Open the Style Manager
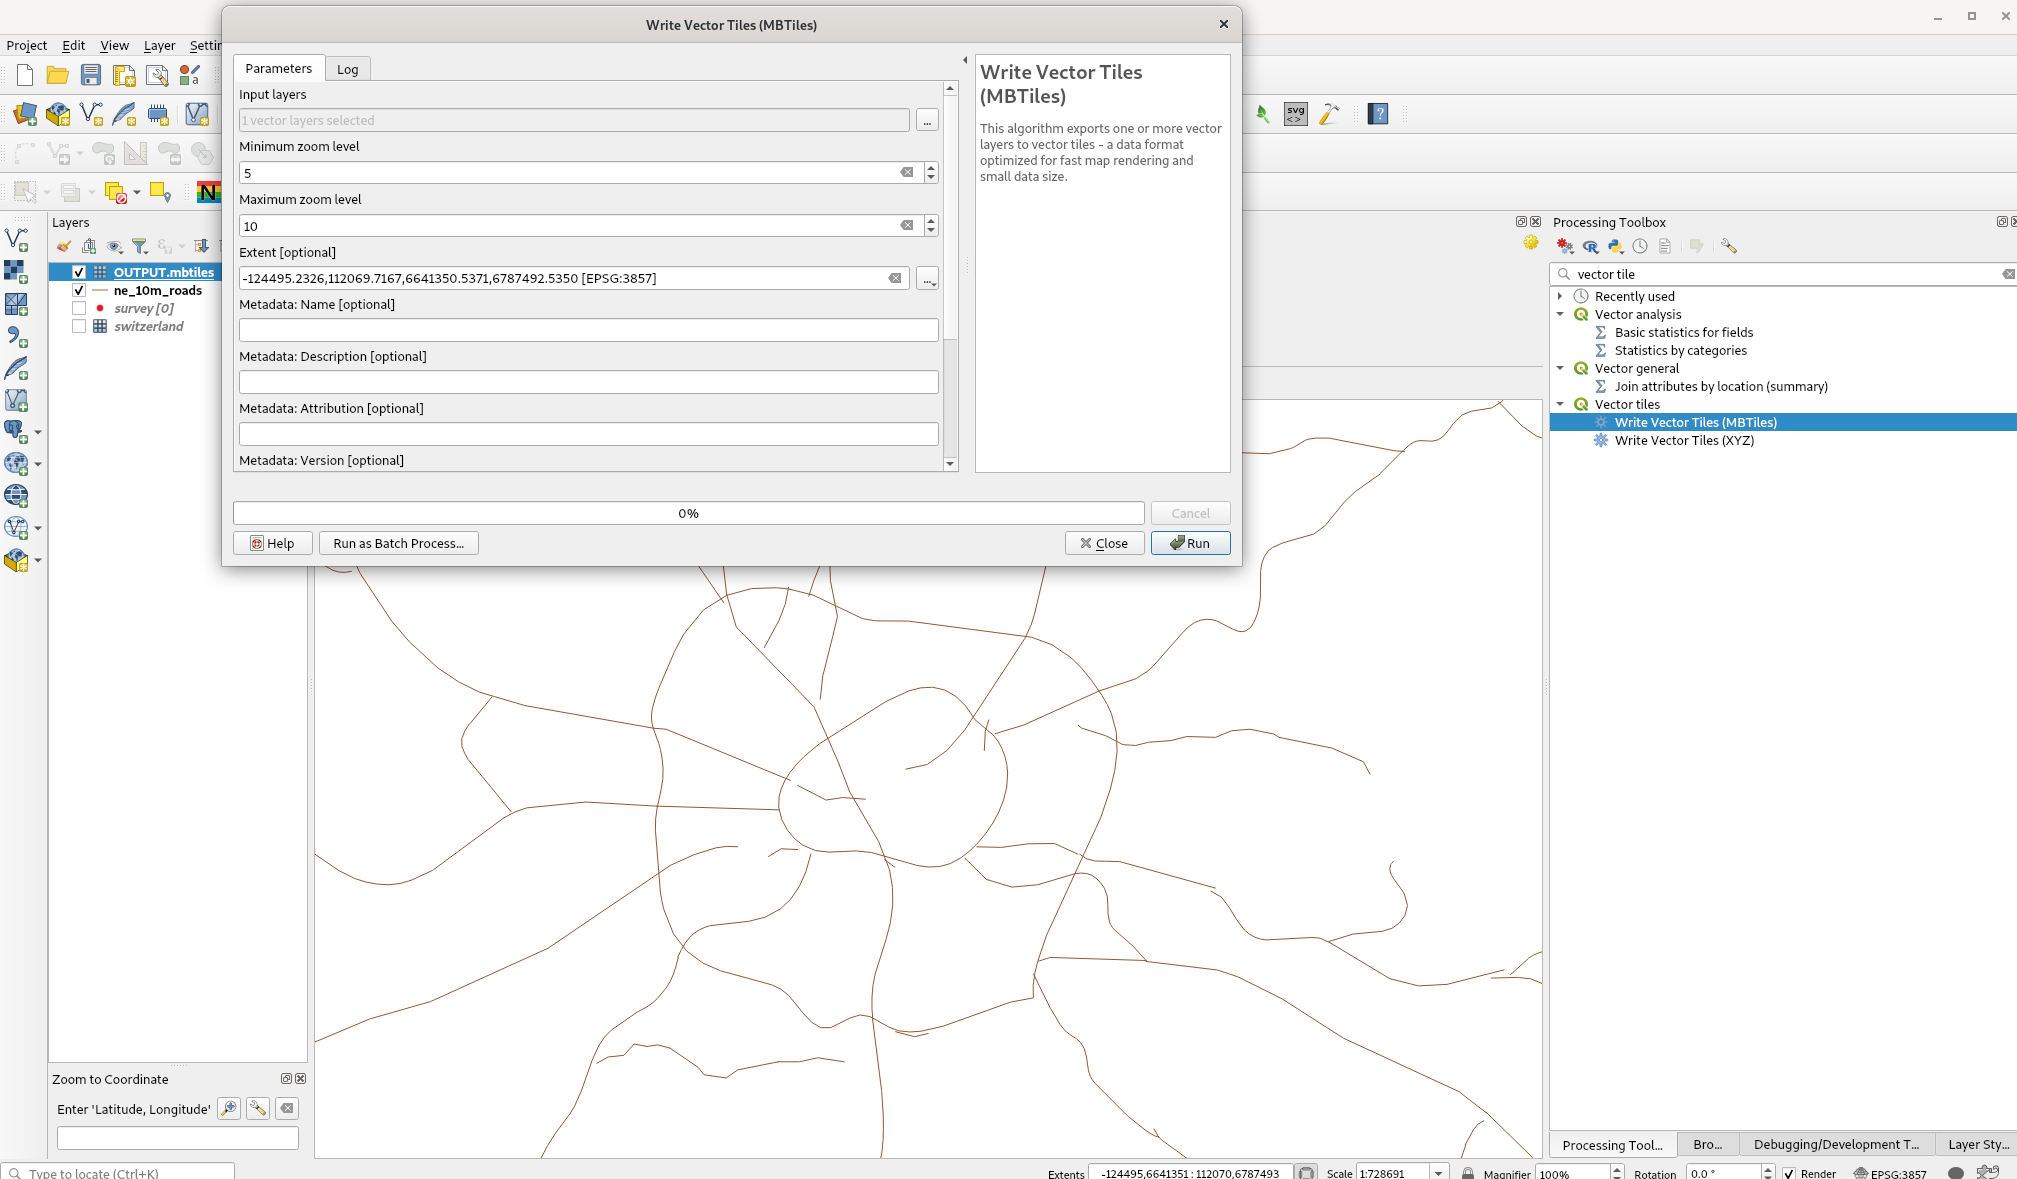Screen dimensions: 2017x1179 (x=190, y=74)
